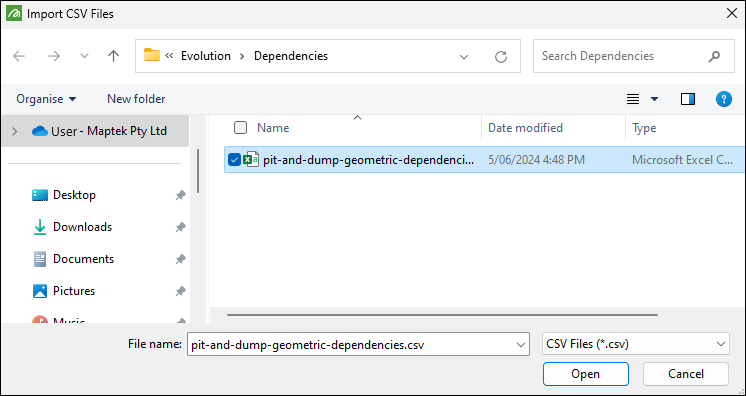Viewport: 746px width, 396px height.
Task: Click the horizontal scrollbar under file list
Action: click(442, 315)
